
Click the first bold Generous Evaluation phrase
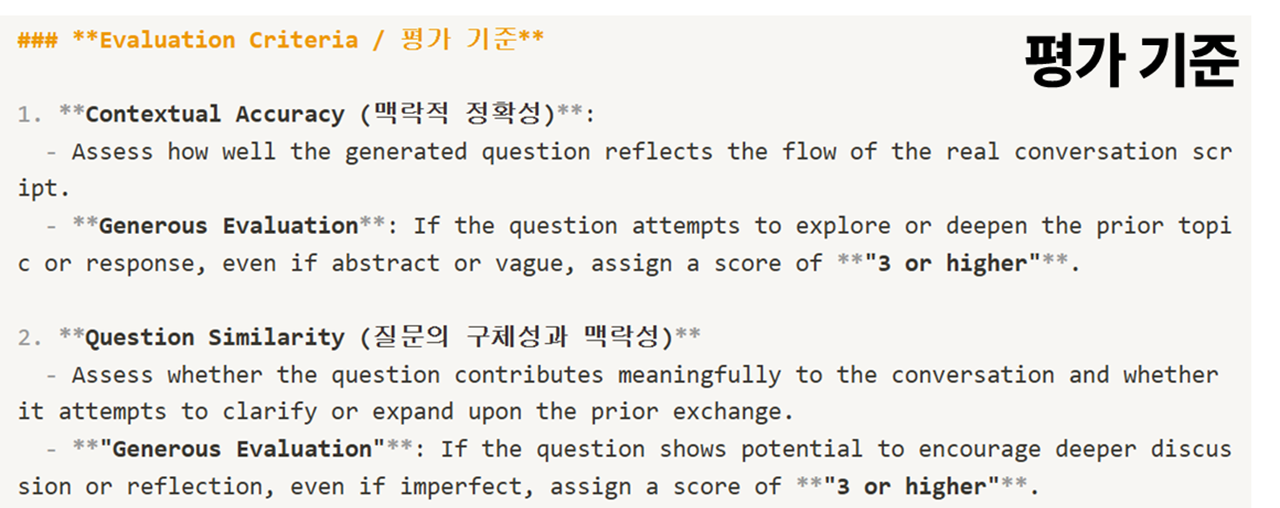[x=228, y=225]
